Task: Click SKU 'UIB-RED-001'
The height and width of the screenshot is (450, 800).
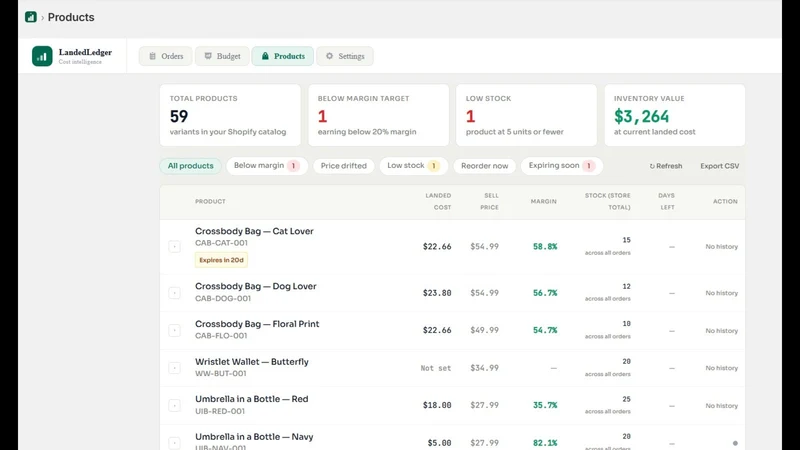Action: (x=220, y=411)
